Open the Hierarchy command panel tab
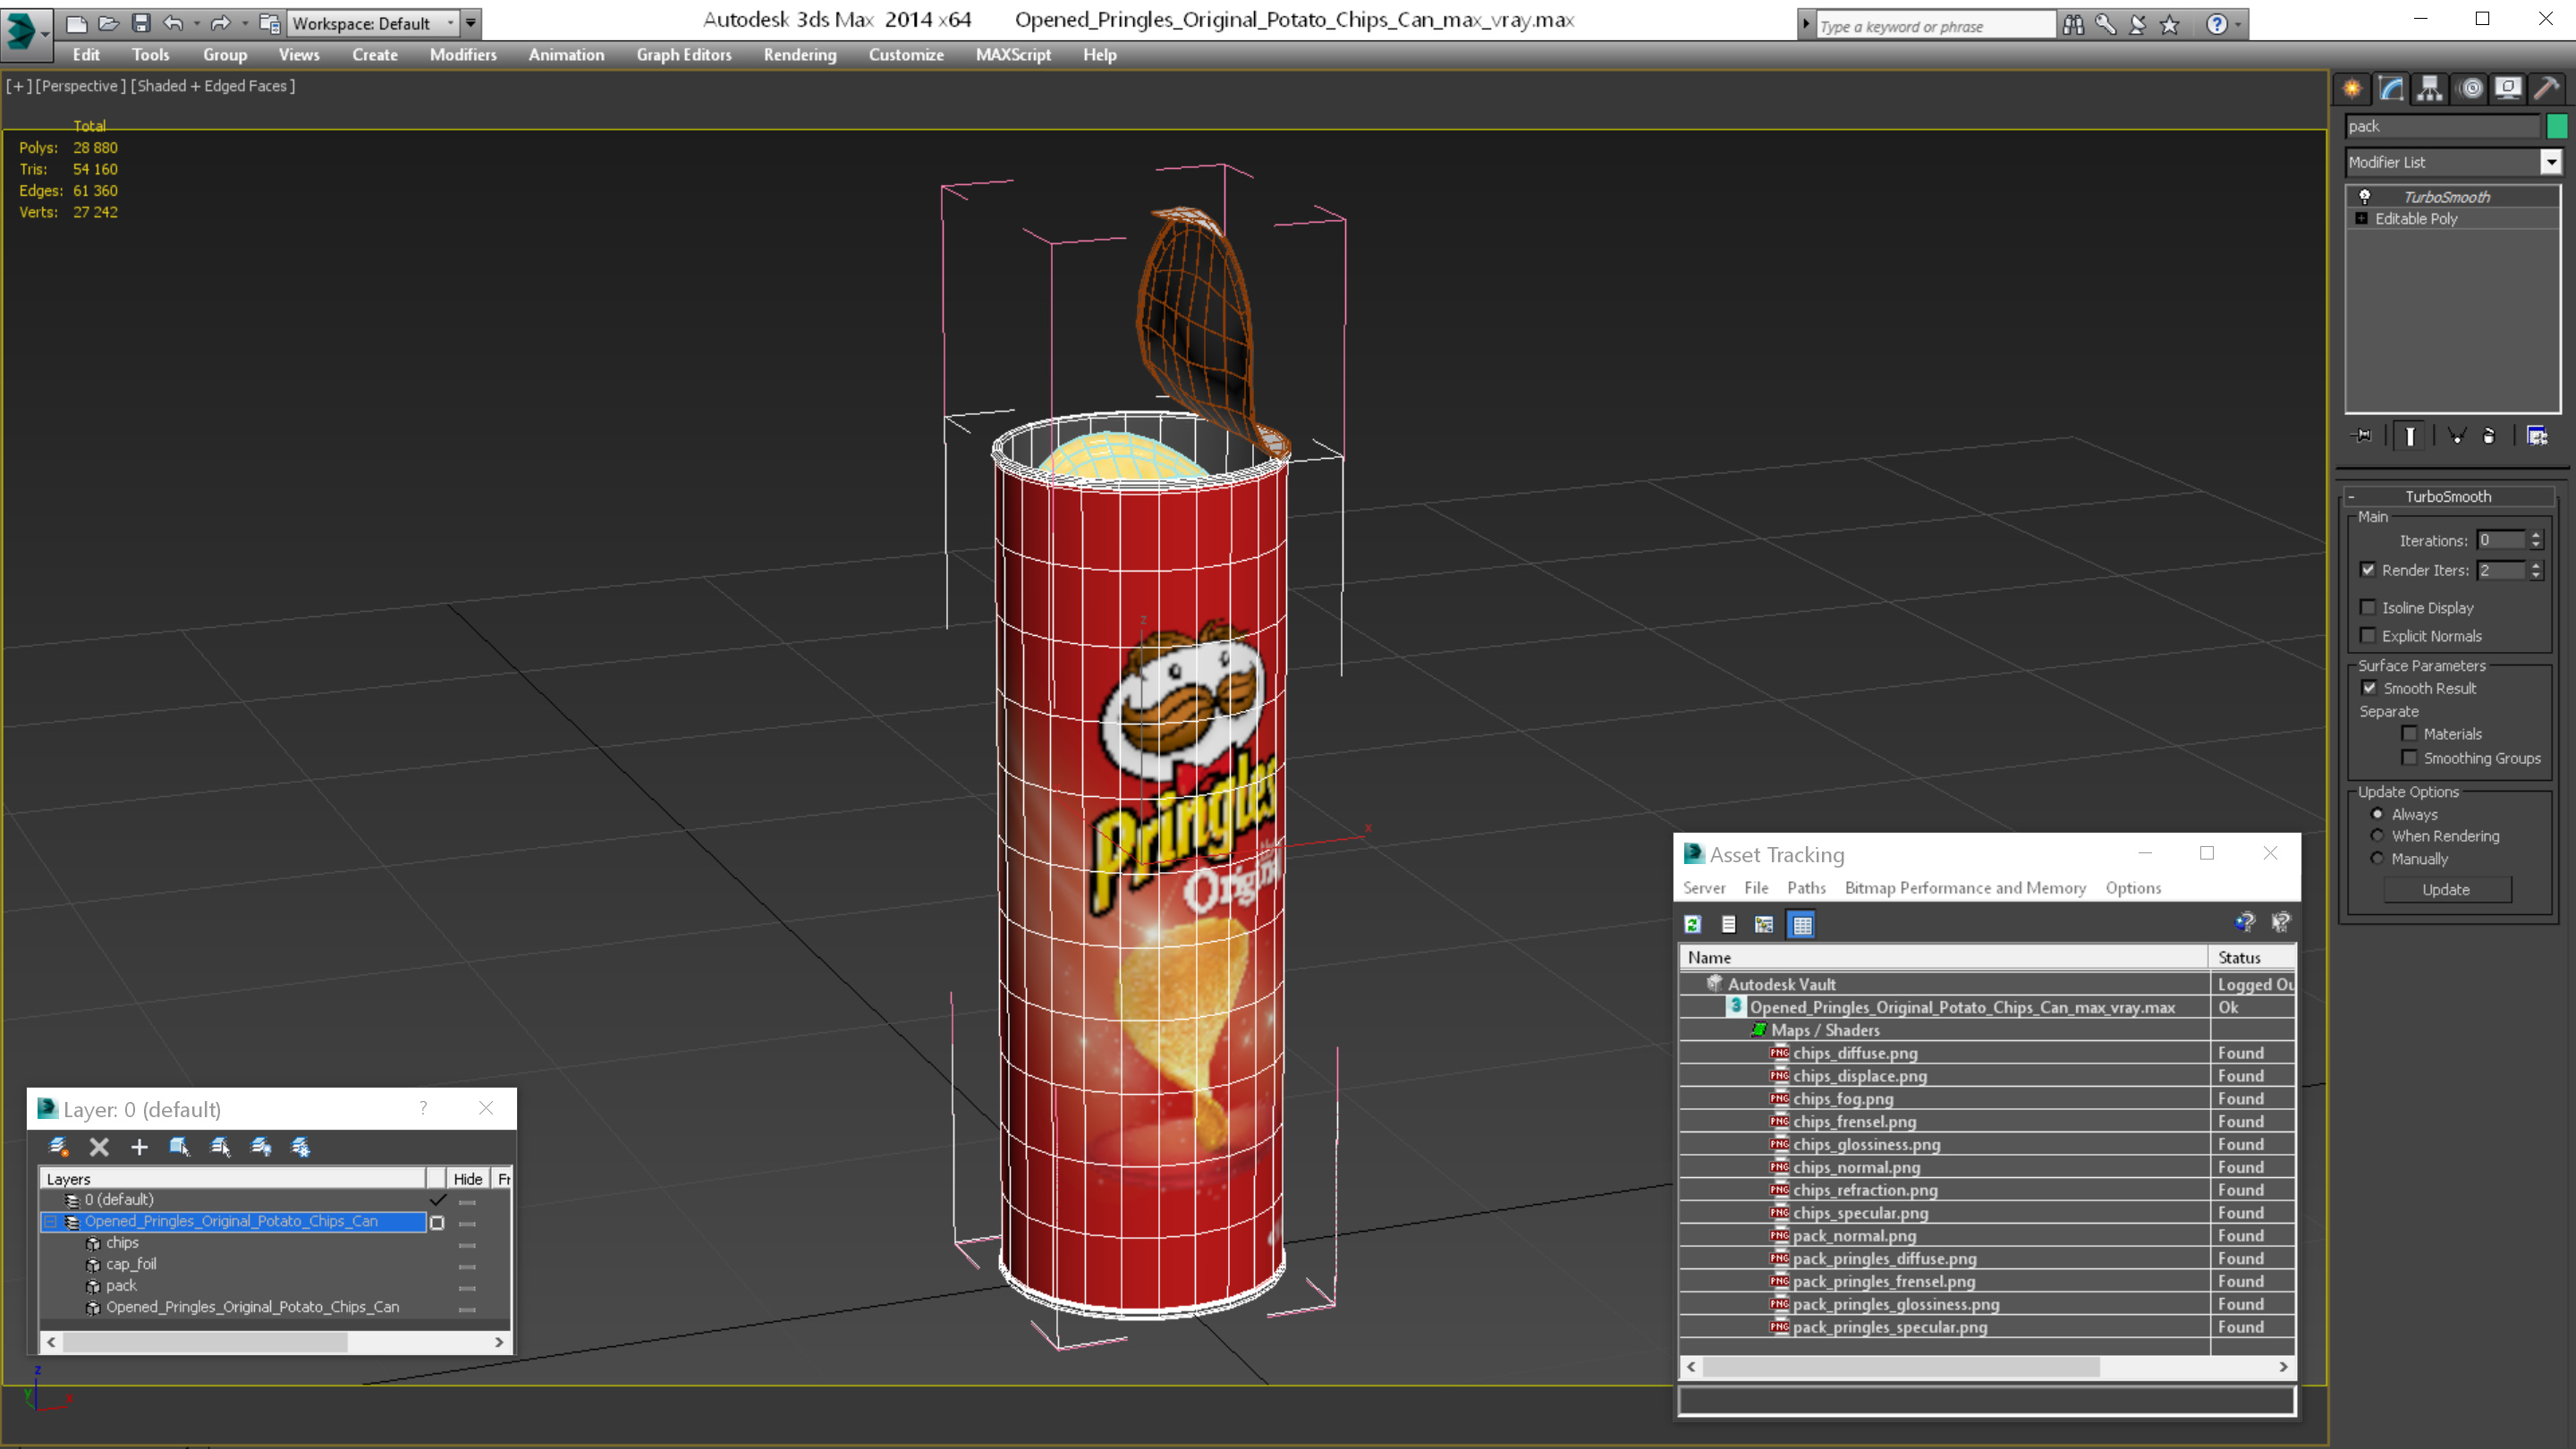This screenshot has width=2576, height=1449. click(x=2430, y=88)
